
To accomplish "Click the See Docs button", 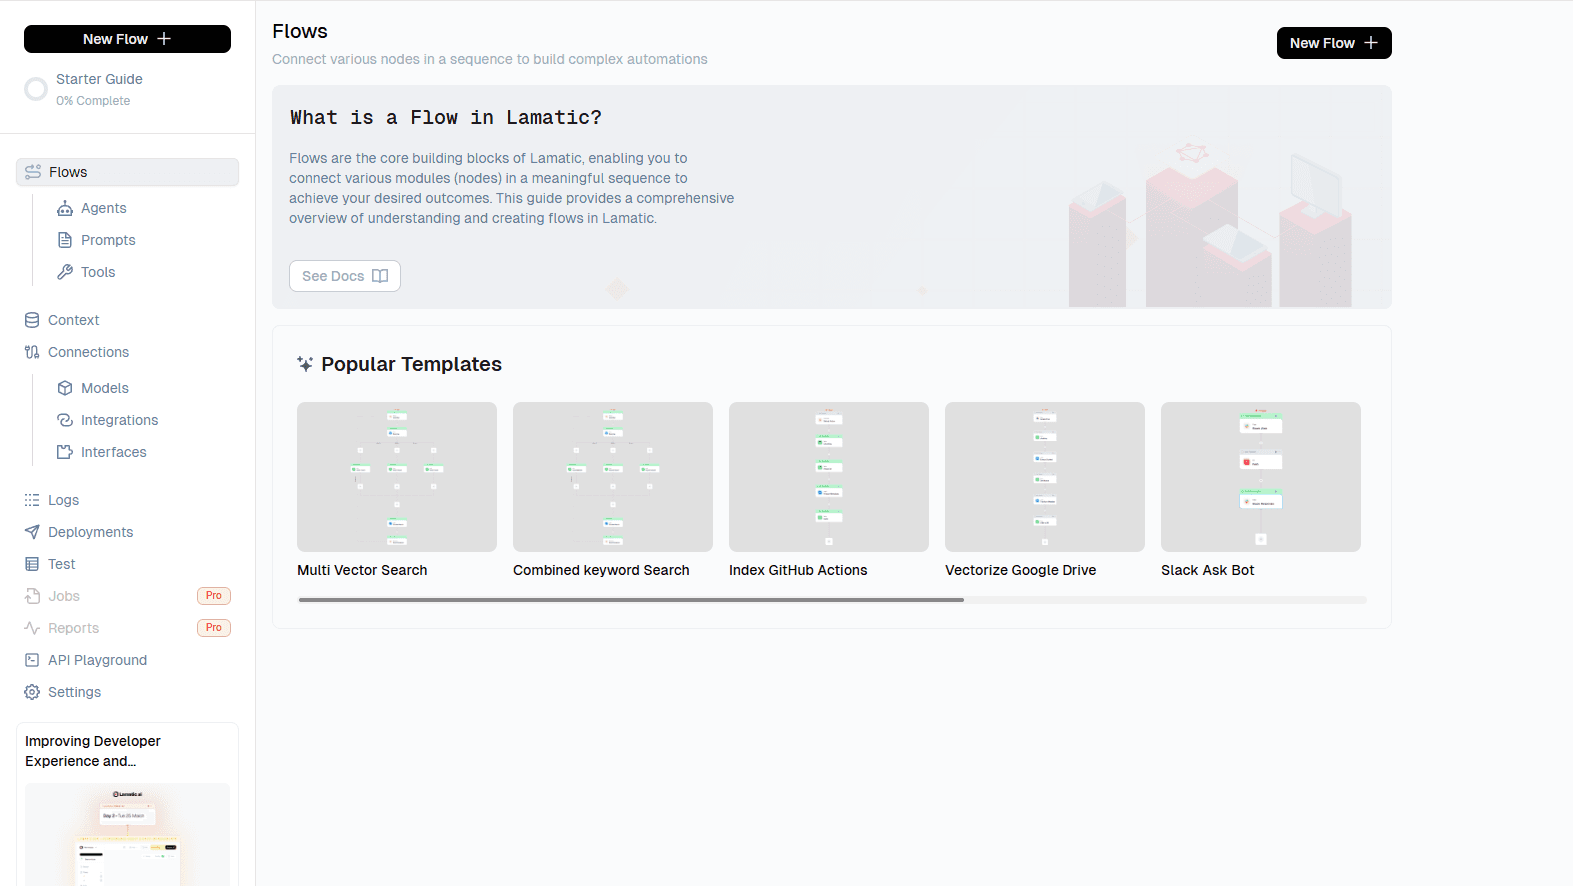I will click(x=344, y=276).
